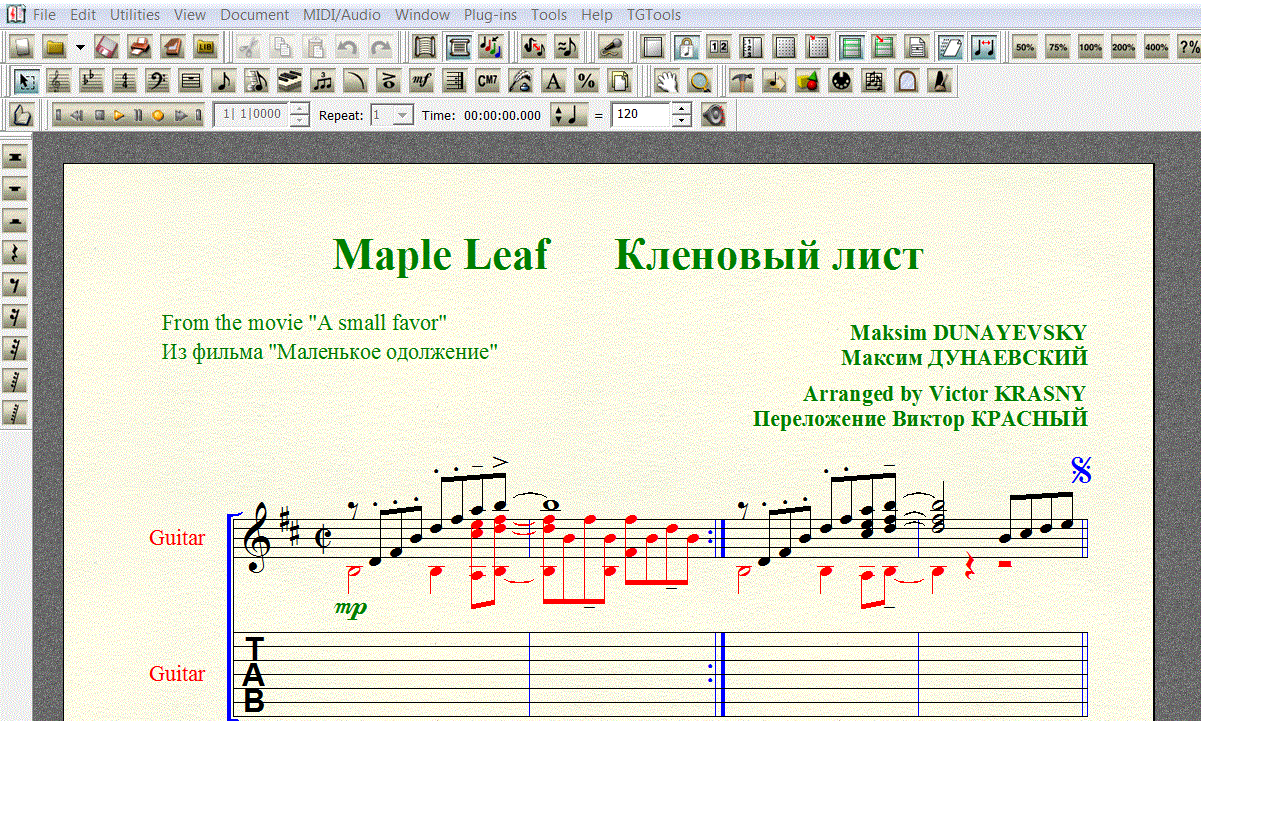Select the Graphics shapes tool
Viewport: 1274px width, 817px height.
pyautogui.click(x=807, y=81)
